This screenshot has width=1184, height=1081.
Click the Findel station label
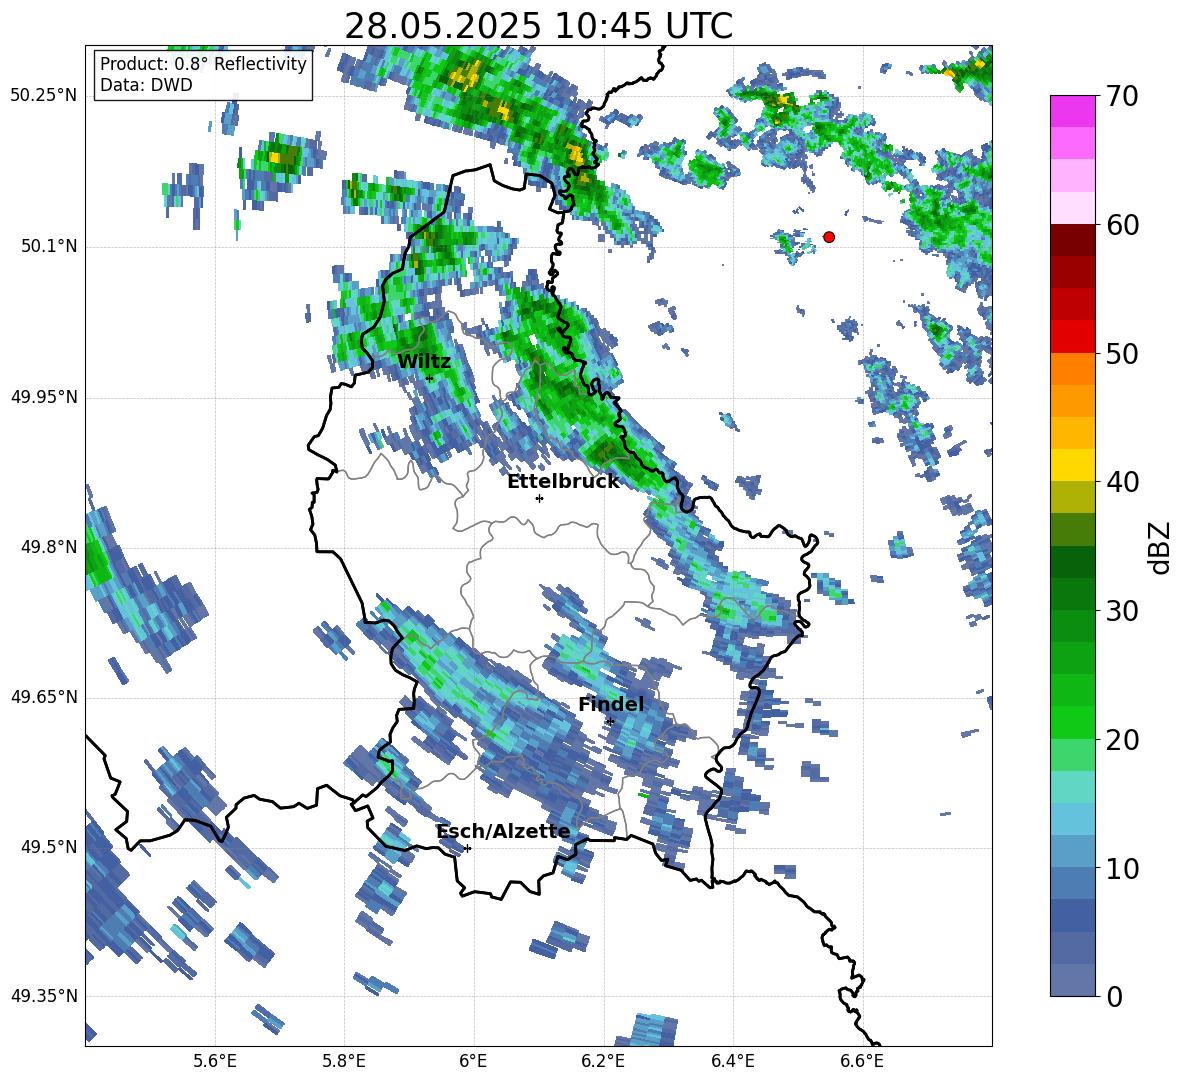pyautogui.click(x=611, y=704)
